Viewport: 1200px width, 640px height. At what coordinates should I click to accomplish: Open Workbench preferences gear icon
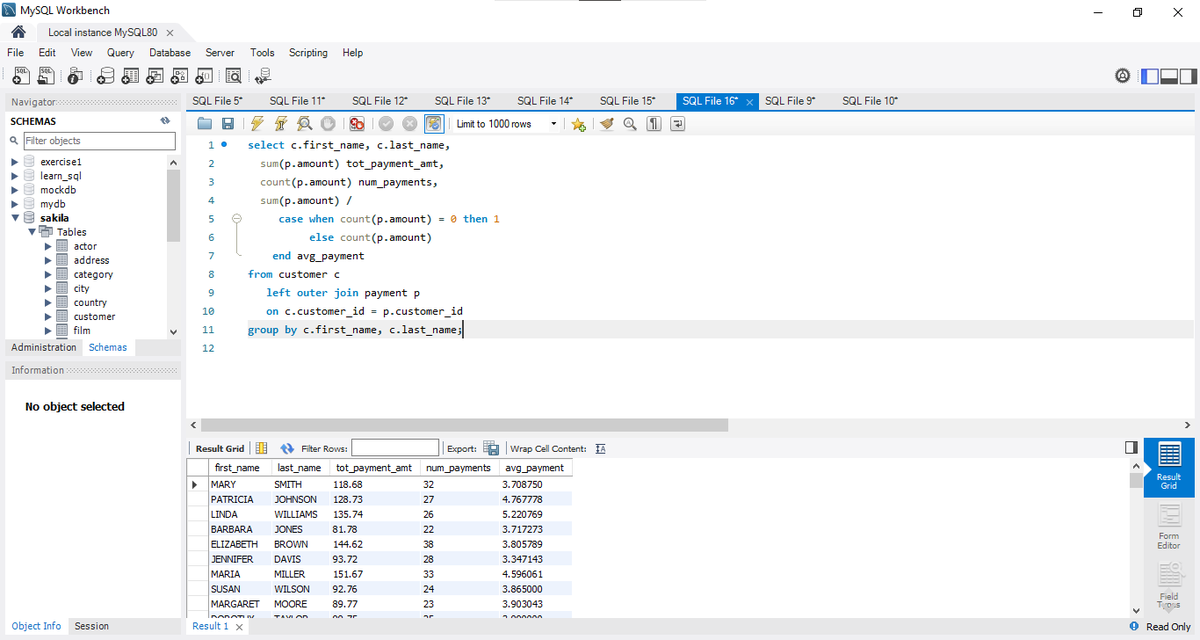click(1122, 76)
